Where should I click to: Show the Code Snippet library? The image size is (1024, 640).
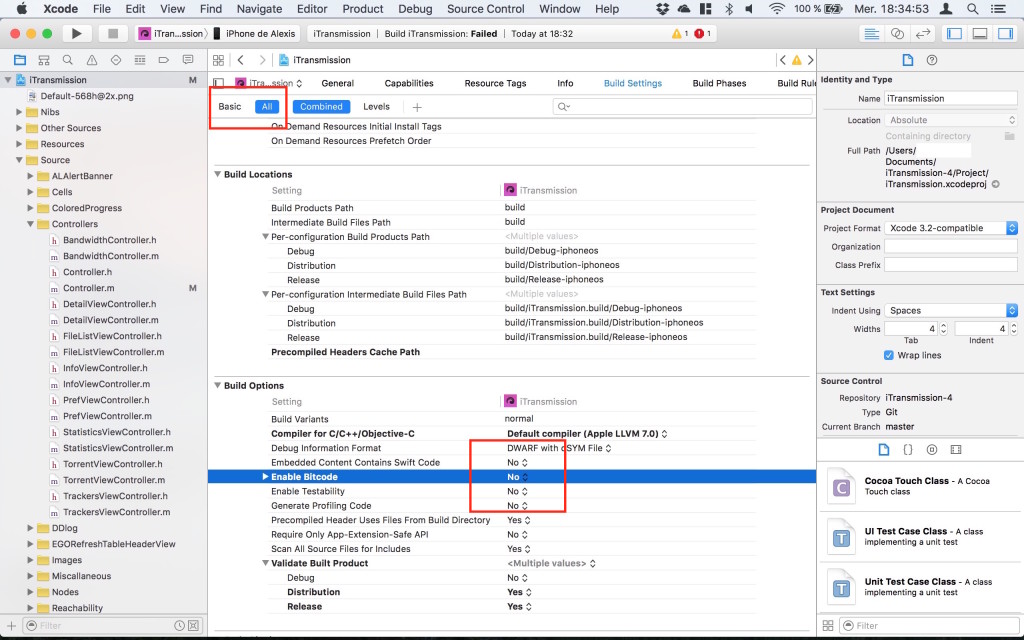click(908, 449)
